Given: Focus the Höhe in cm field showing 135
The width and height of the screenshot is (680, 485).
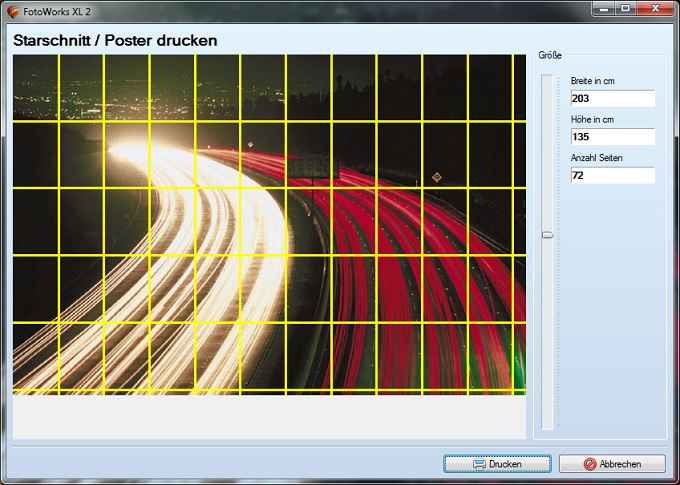Looking at the screenshot, I should [x=612, y=137].
